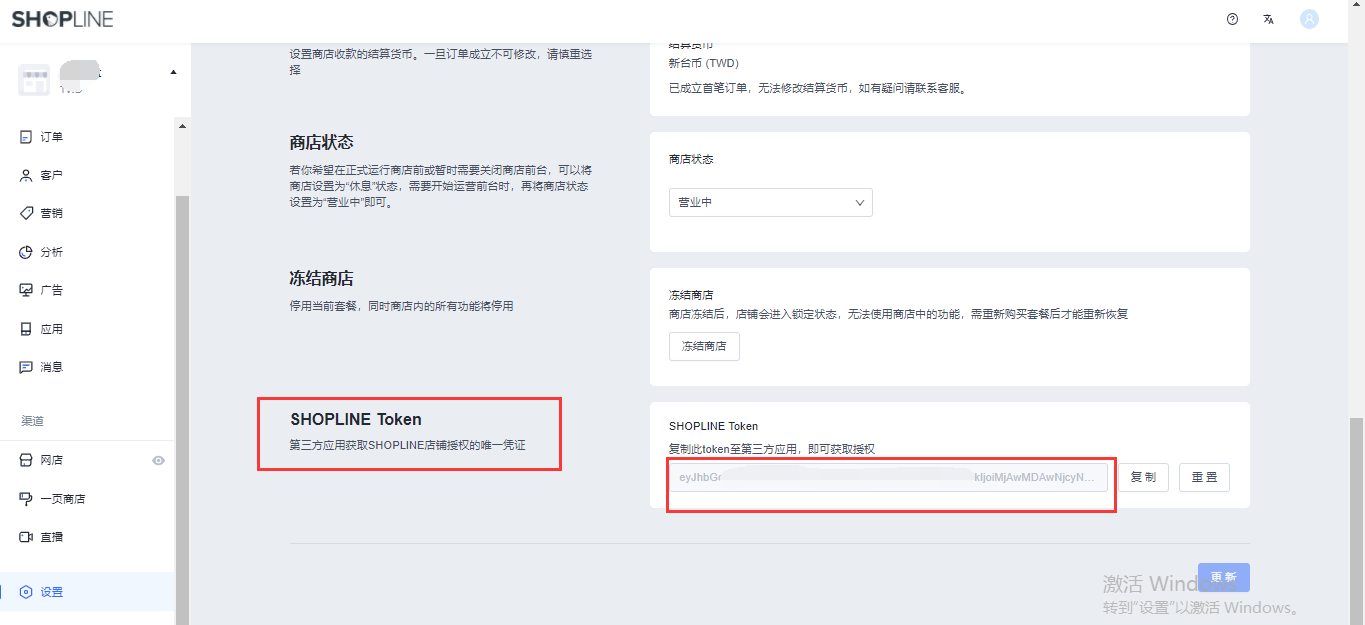Click the 客户 customers icon
The image size is (1365, 625).
tap(27, 175)
